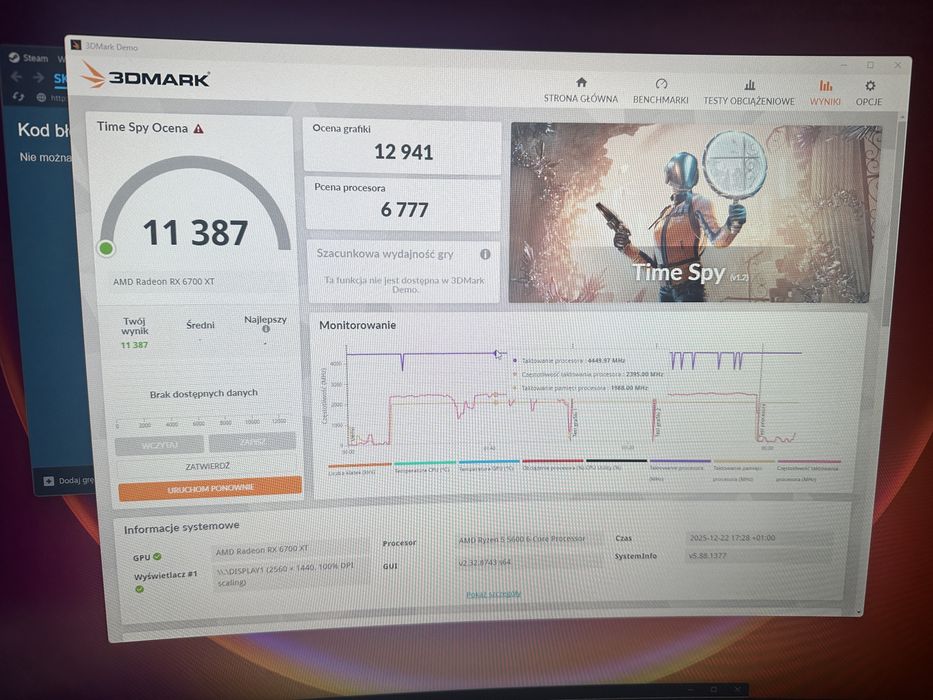Toggle the black legend line
Screen dimensions: 933x700
point(616,460)
